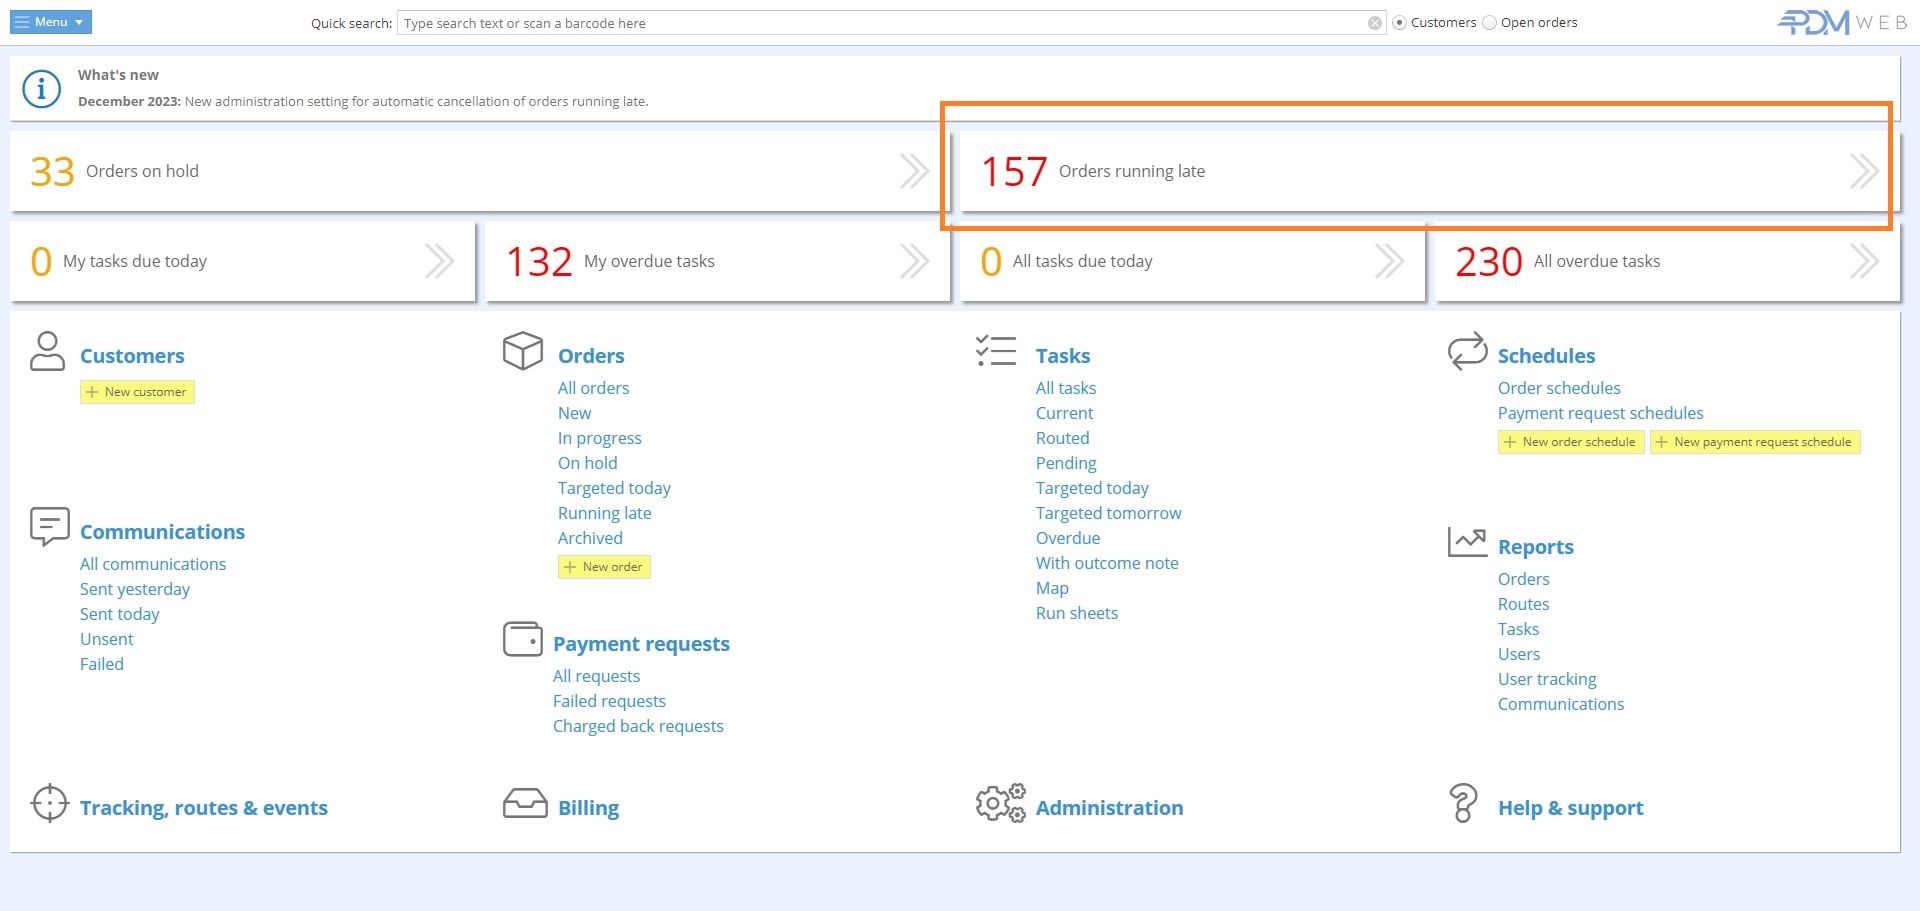
Task: Click the Tracking crosshair icon
Action: coord(49,803)
